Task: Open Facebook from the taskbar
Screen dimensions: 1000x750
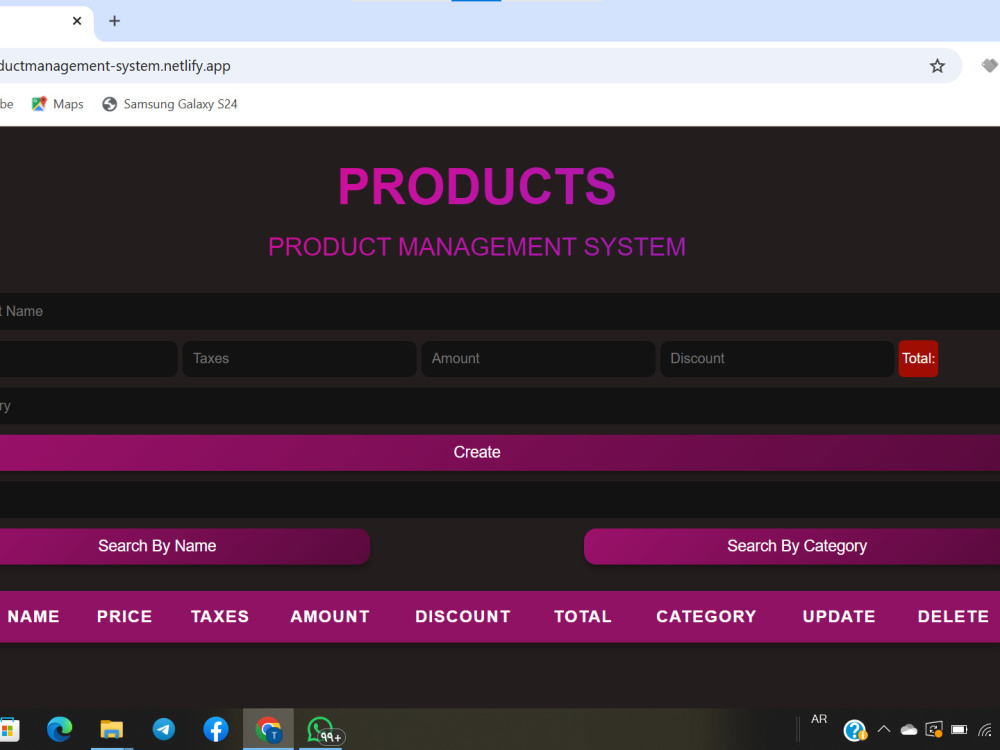Action: (x=216, y=730)
